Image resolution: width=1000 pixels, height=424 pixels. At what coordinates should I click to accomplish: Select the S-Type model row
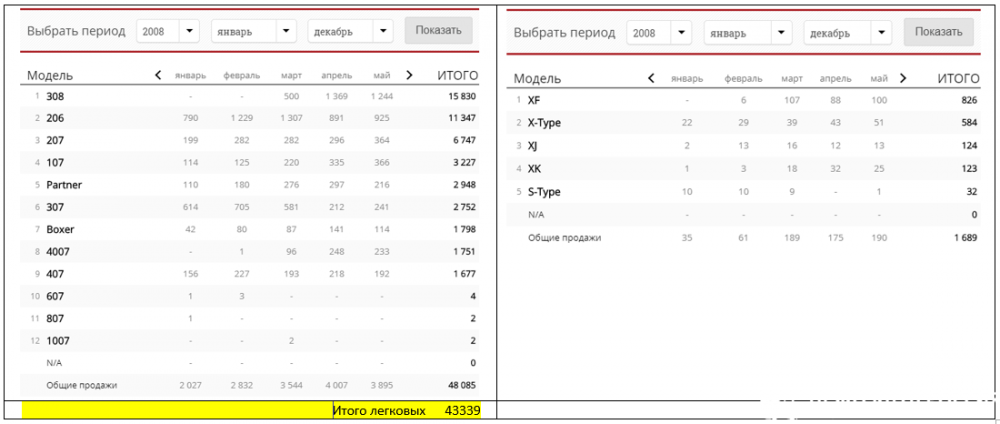(x=545, y=191)
